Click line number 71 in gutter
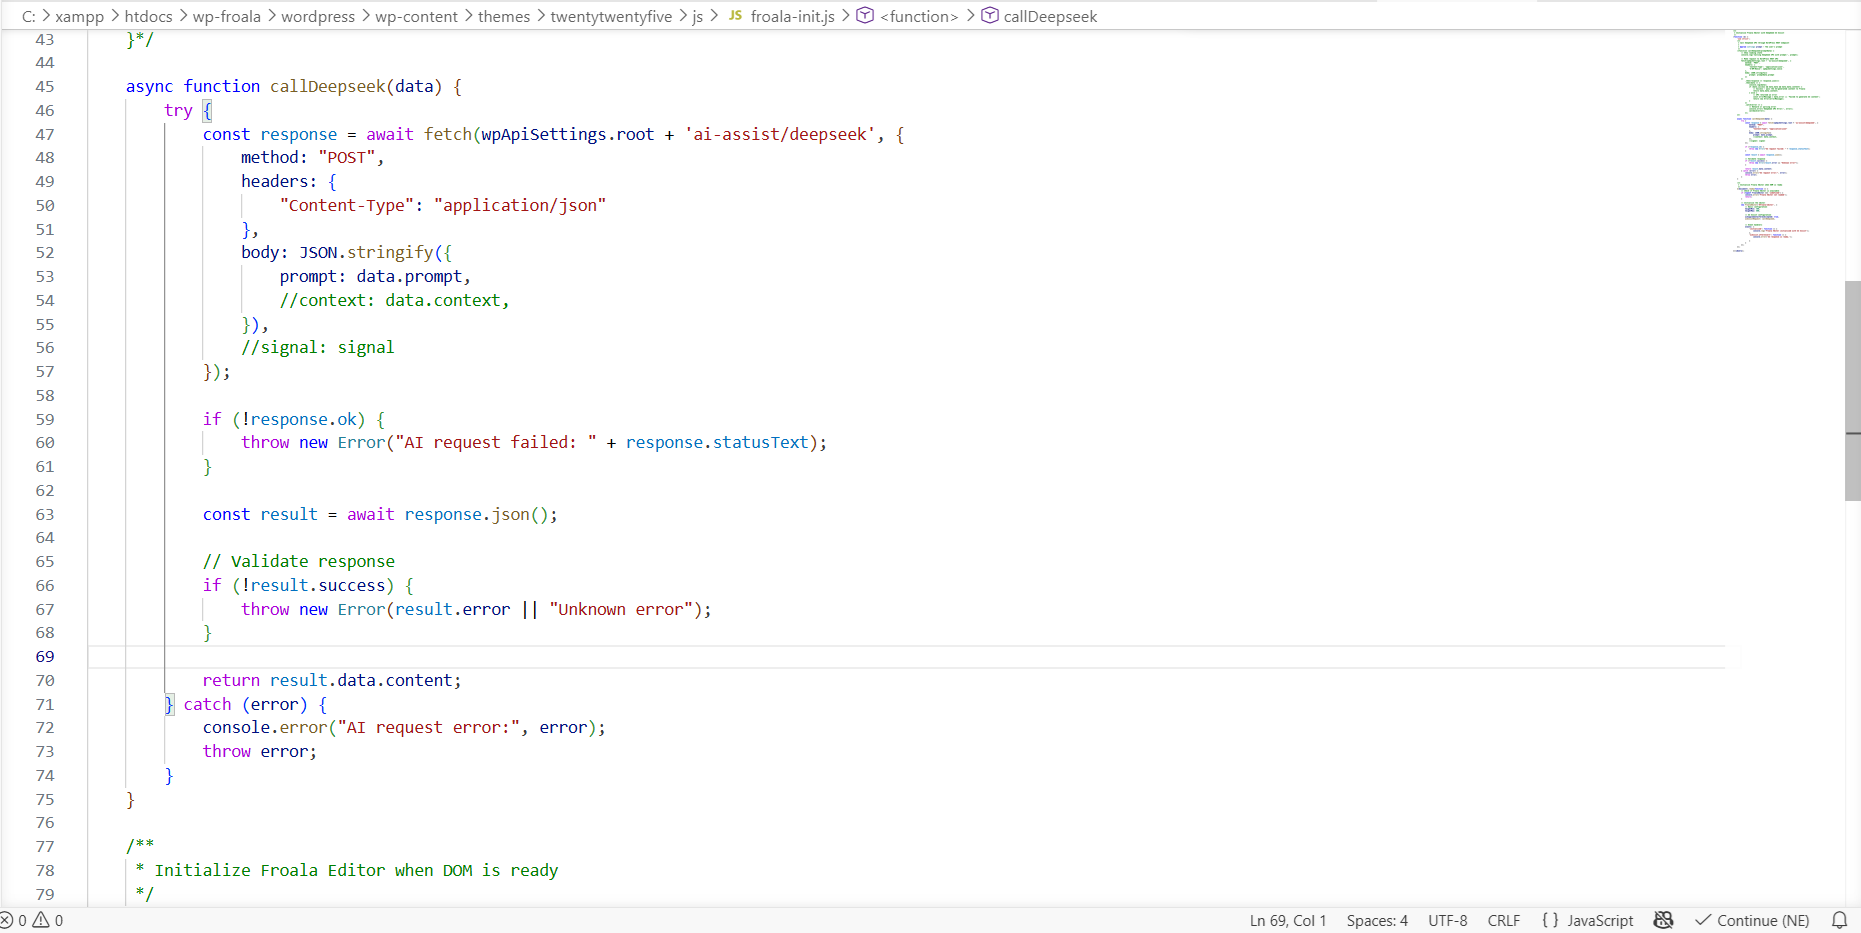The width and height of the screenshot is (1861, 933). 45,704
